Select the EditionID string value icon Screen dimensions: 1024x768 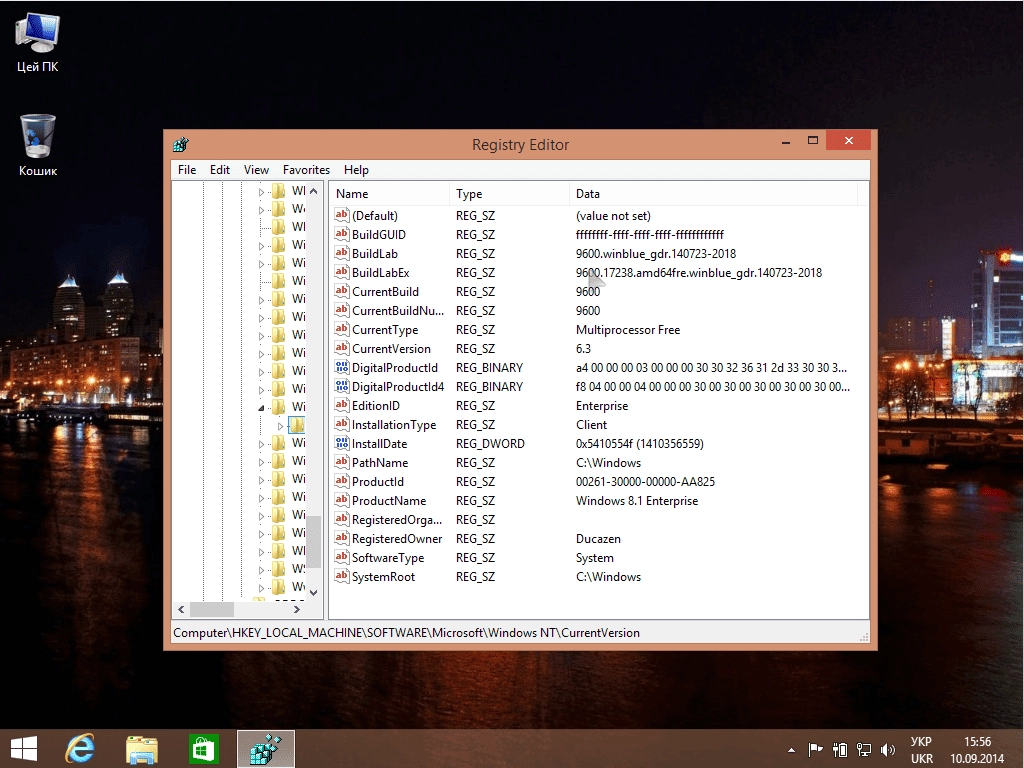[x=342, y=405]
